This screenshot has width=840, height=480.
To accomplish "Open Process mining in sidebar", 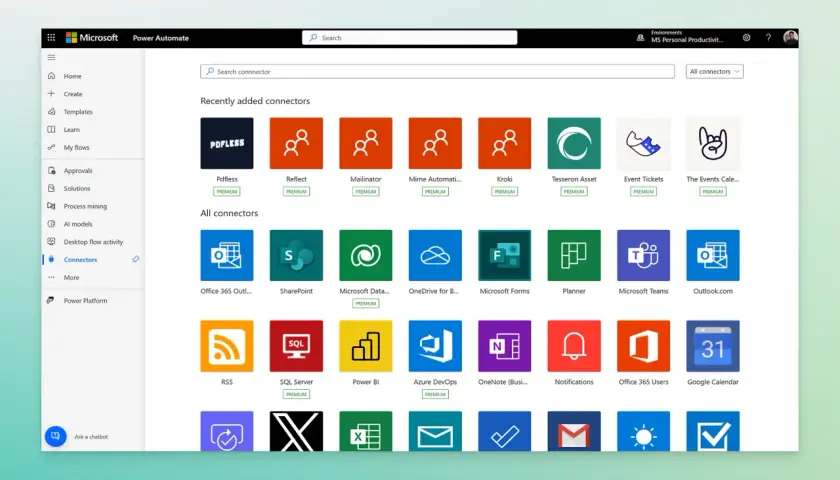I will [85, 206].
